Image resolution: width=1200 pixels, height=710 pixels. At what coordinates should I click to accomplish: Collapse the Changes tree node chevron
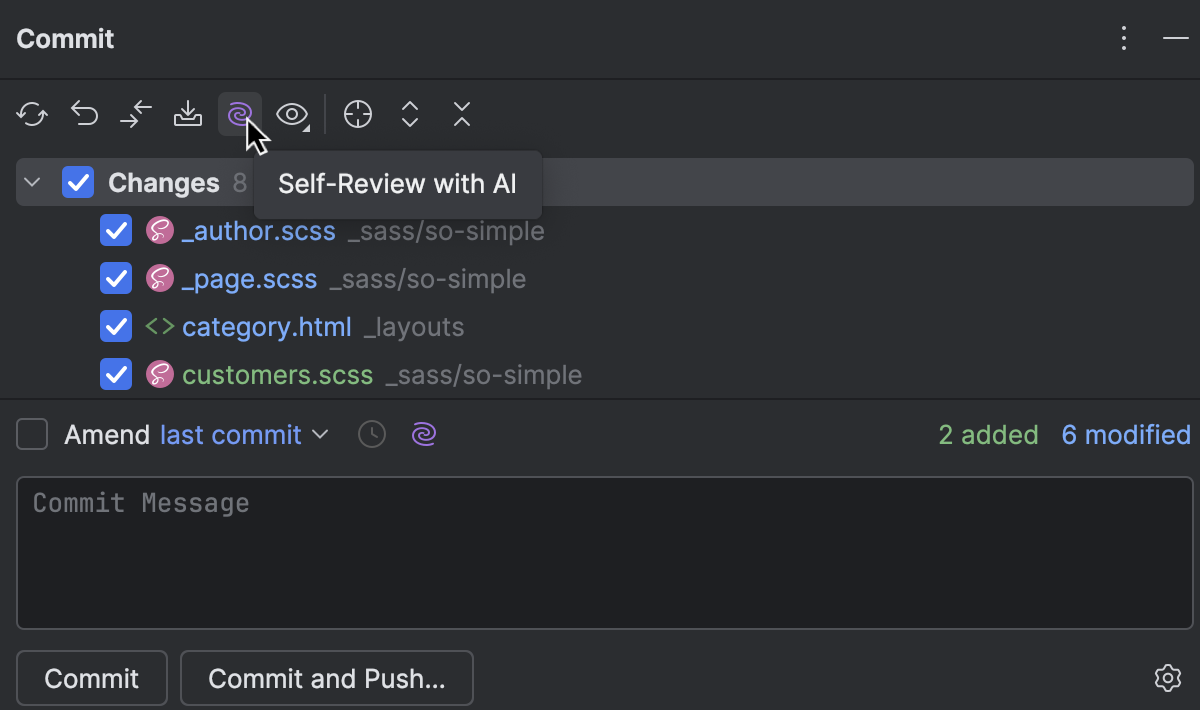[32, 183]
